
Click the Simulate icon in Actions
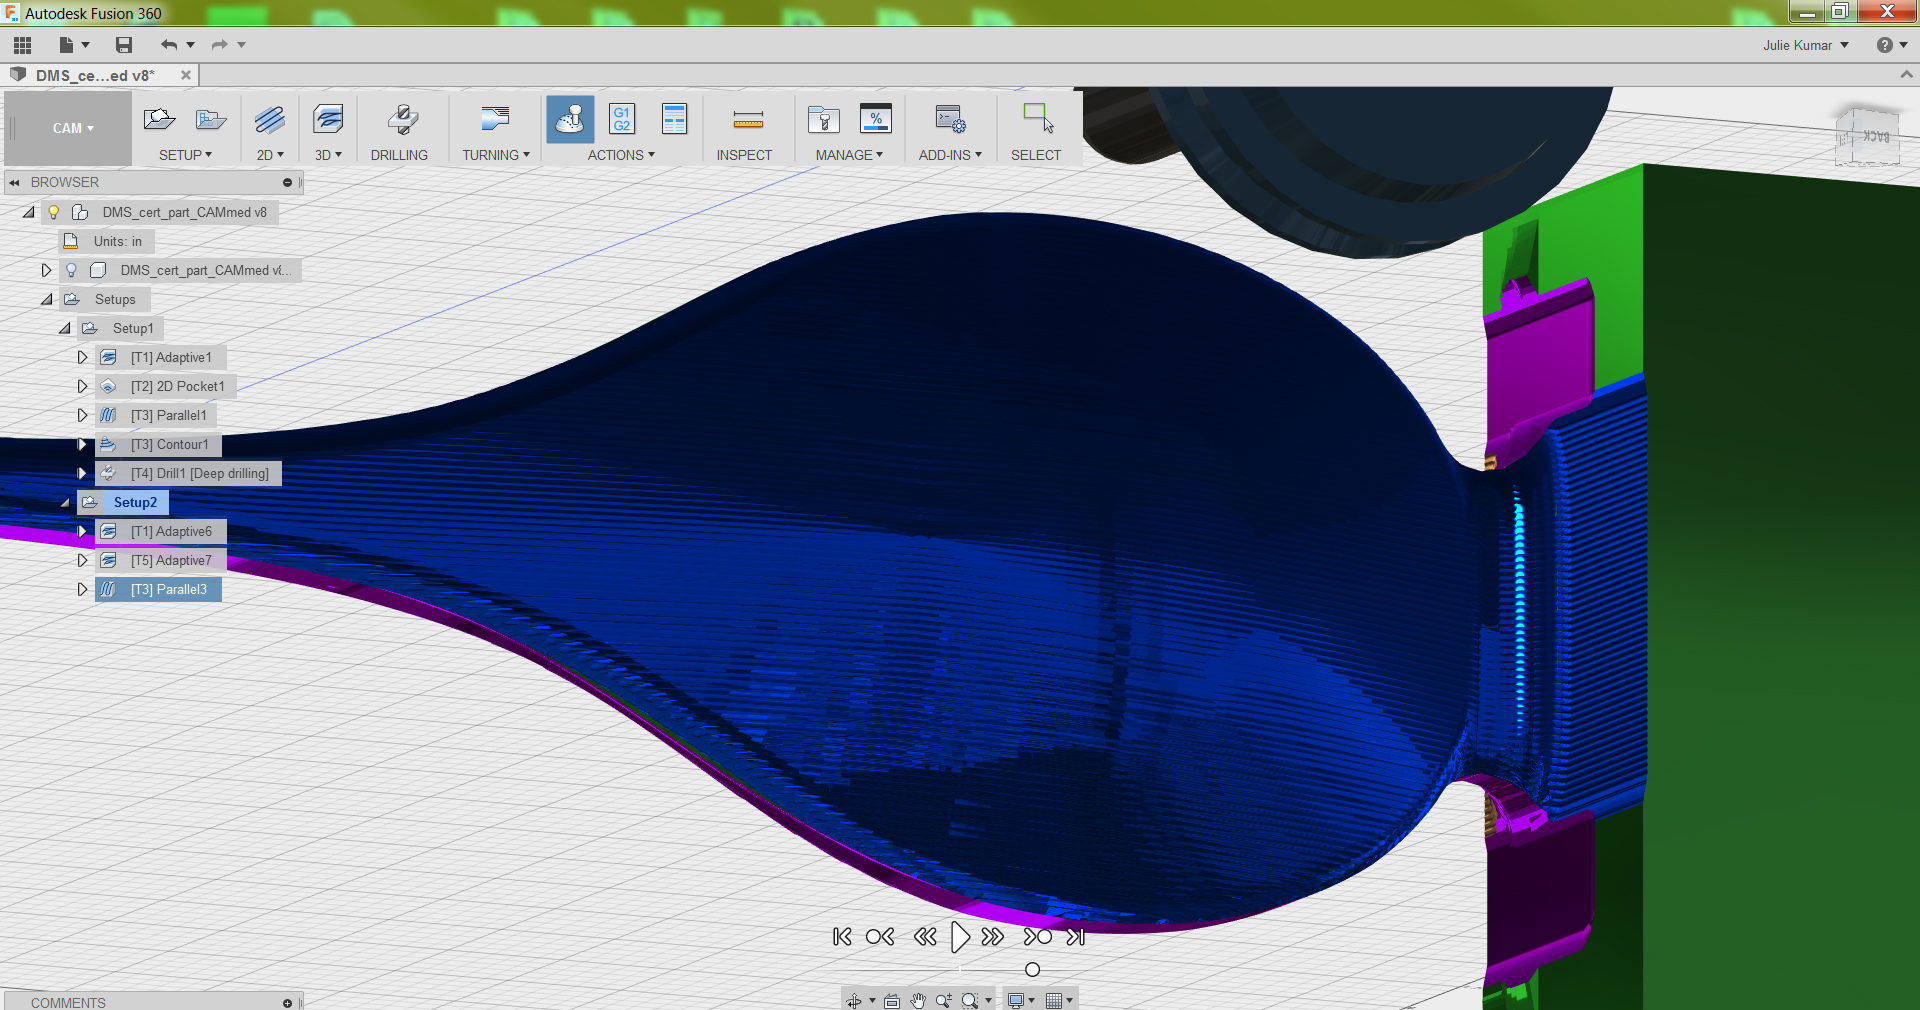tap(570, 119)
